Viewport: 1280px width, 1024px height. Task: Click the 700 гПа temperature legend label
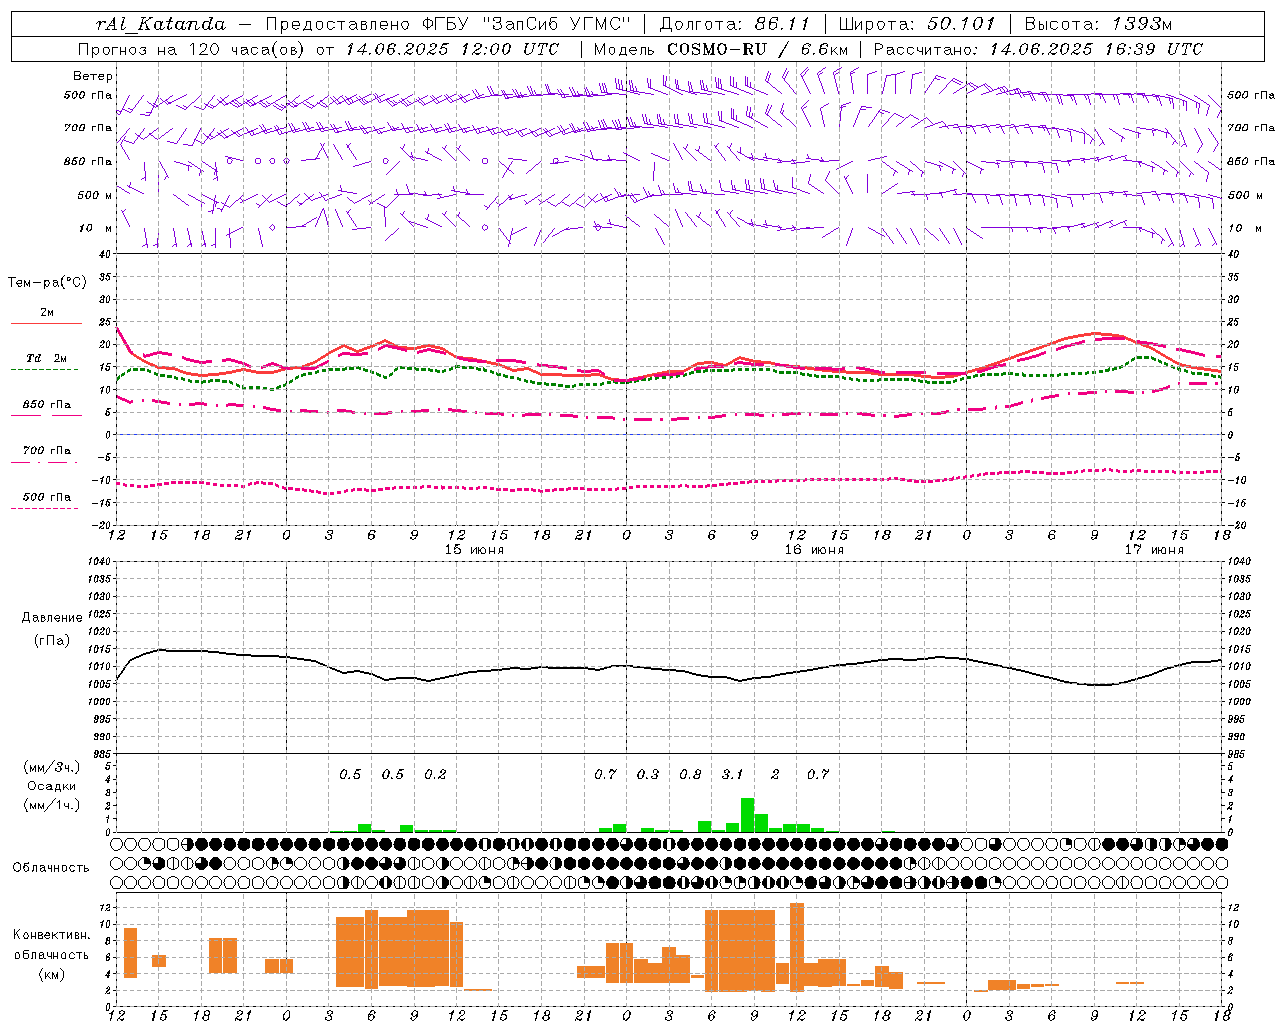pos(47,450)
